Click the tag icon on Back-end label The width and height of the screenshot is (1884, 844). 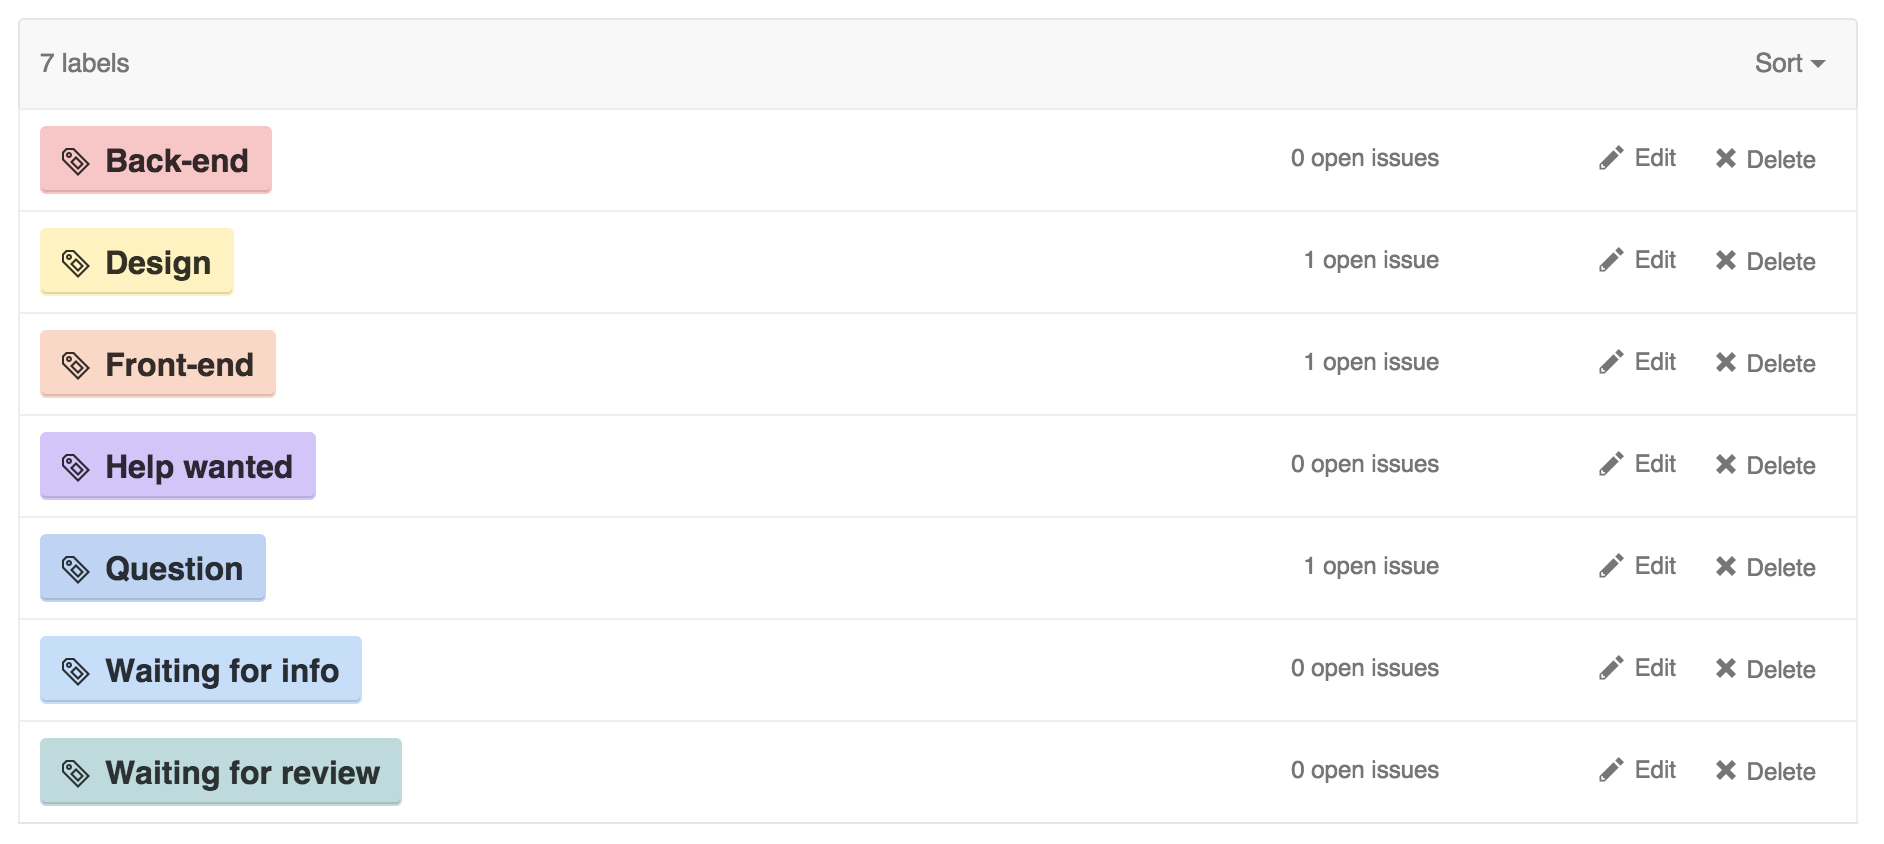point(76,161)
